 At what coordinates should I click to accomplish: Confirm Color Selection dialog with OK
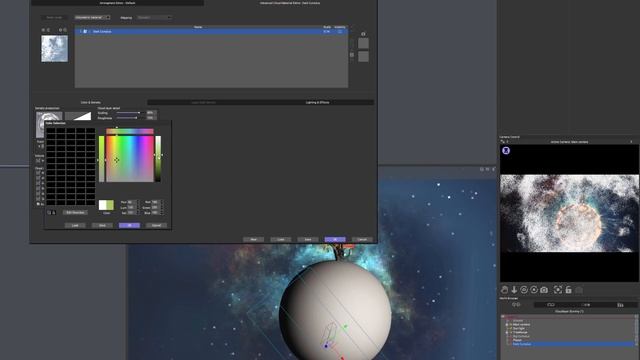[129, 225]
